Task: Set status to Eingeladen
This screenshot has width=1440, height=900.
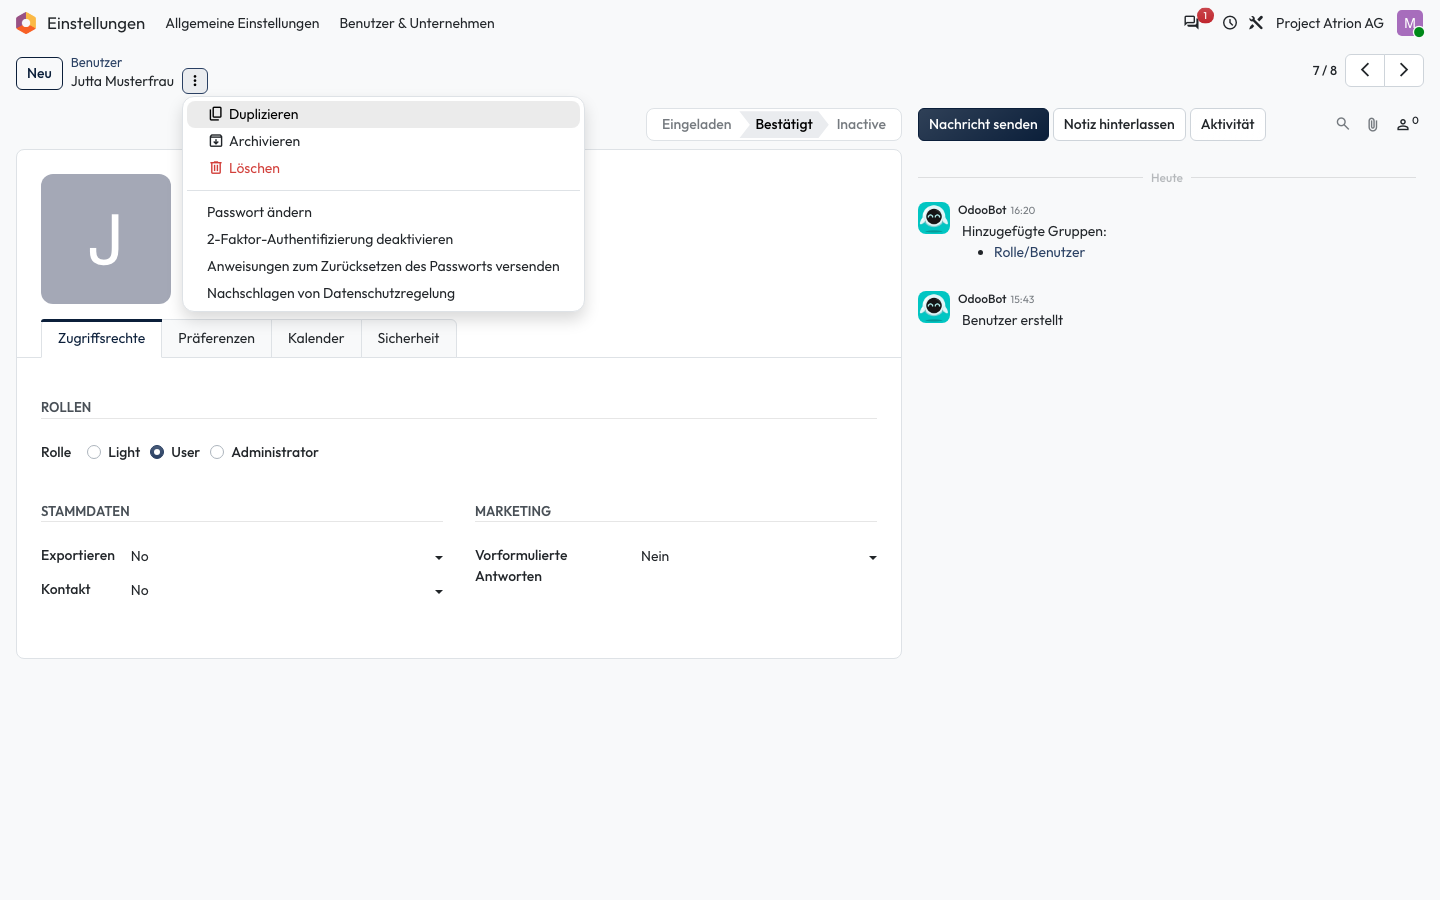Action: 696,124
